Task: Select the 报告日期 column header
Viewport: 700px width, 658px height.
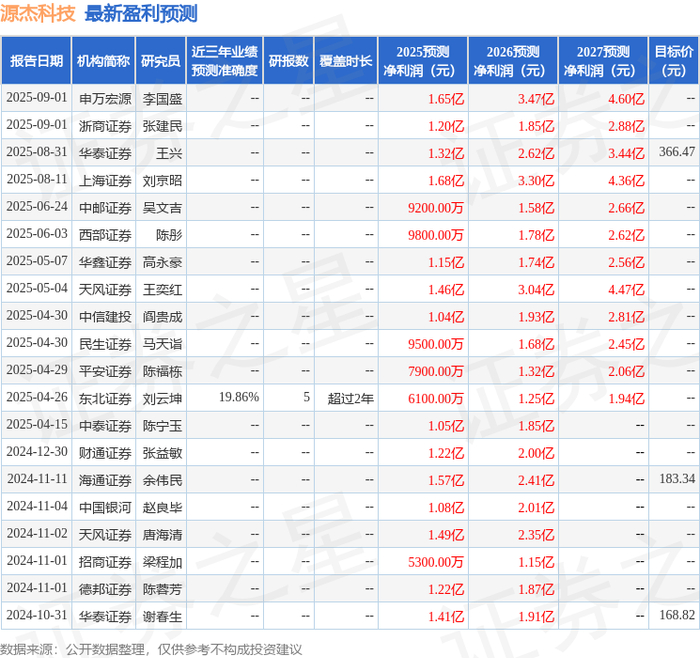Action: pos(36,61)
